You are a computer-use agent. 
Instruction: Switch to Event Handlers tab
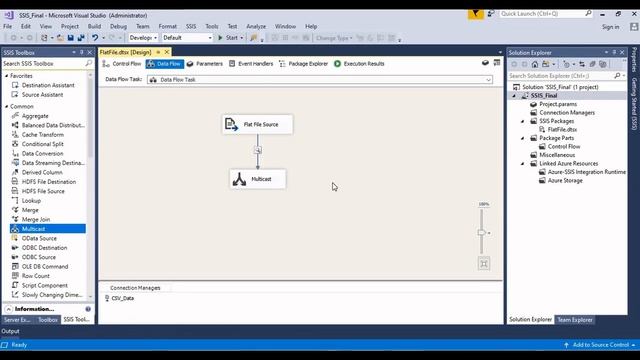[x=251, y=64]
